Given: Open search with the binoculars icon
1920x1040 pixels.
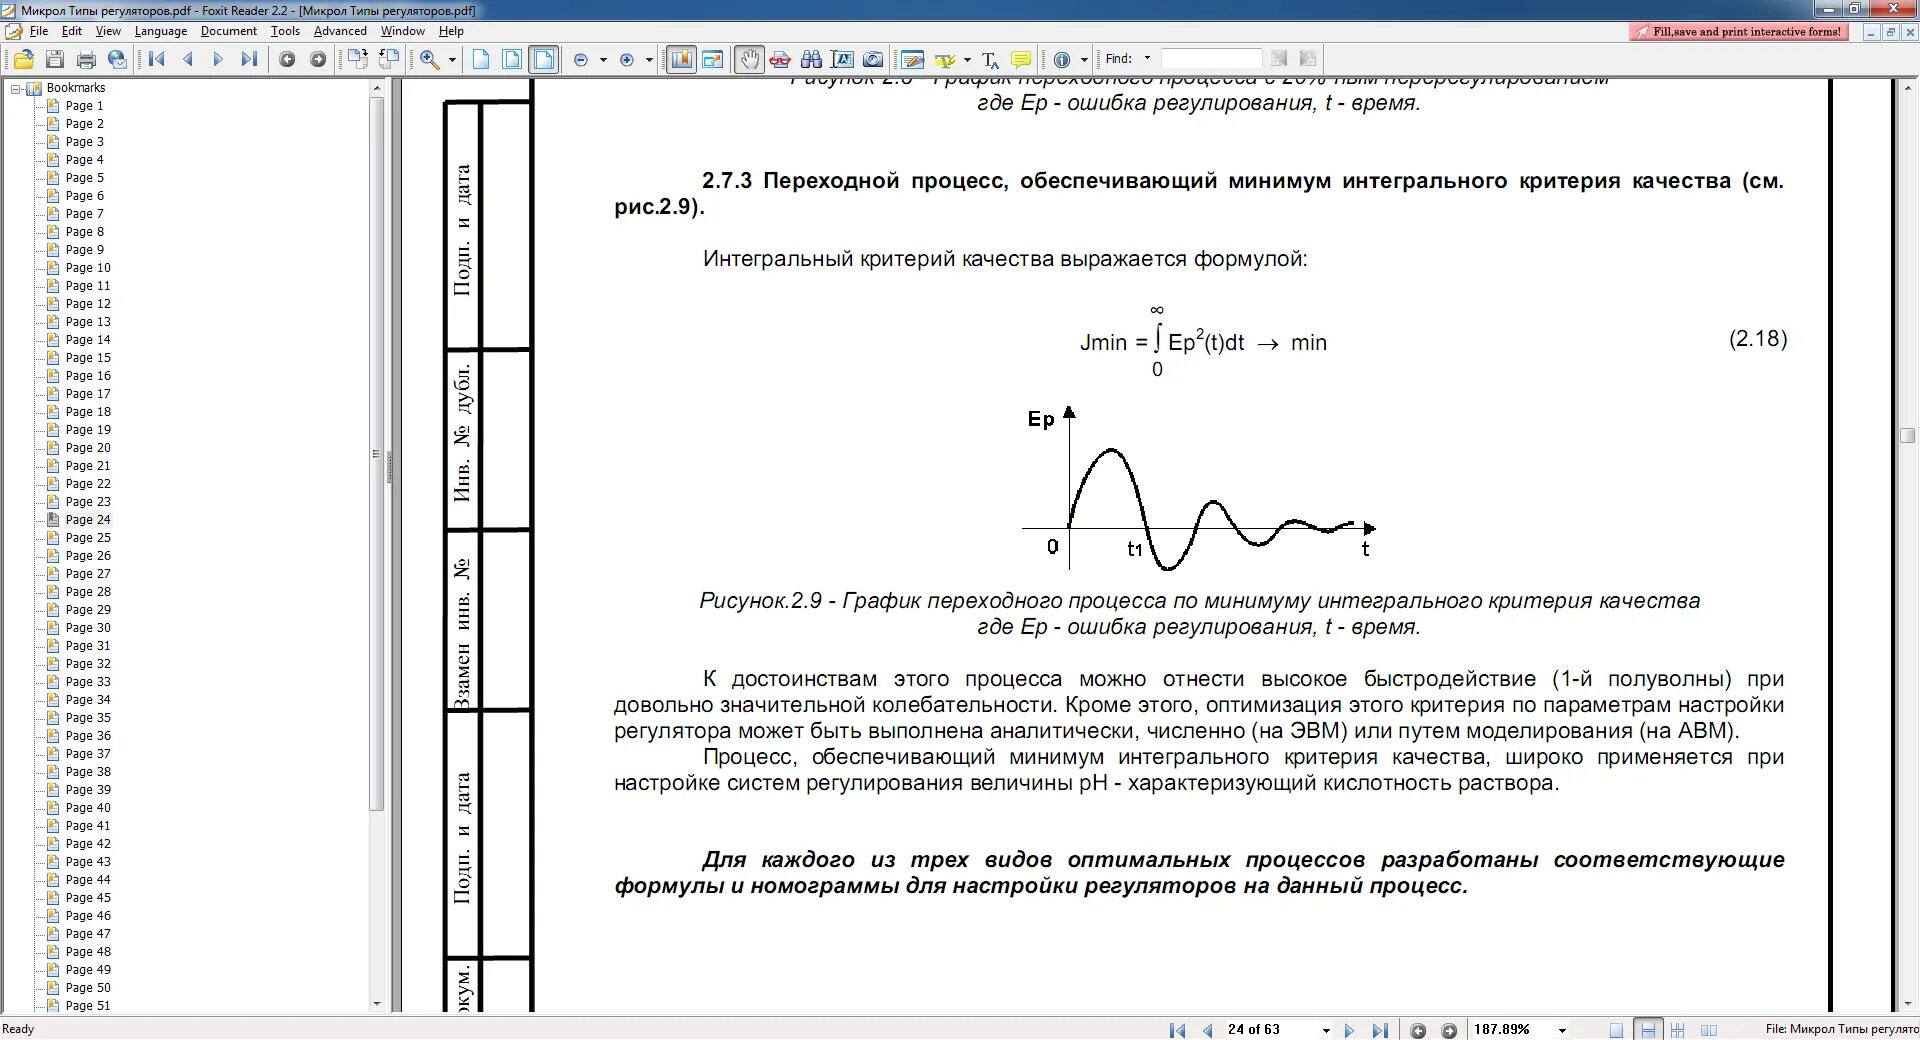Looking at the screenshot, I should tap(811, 60).
